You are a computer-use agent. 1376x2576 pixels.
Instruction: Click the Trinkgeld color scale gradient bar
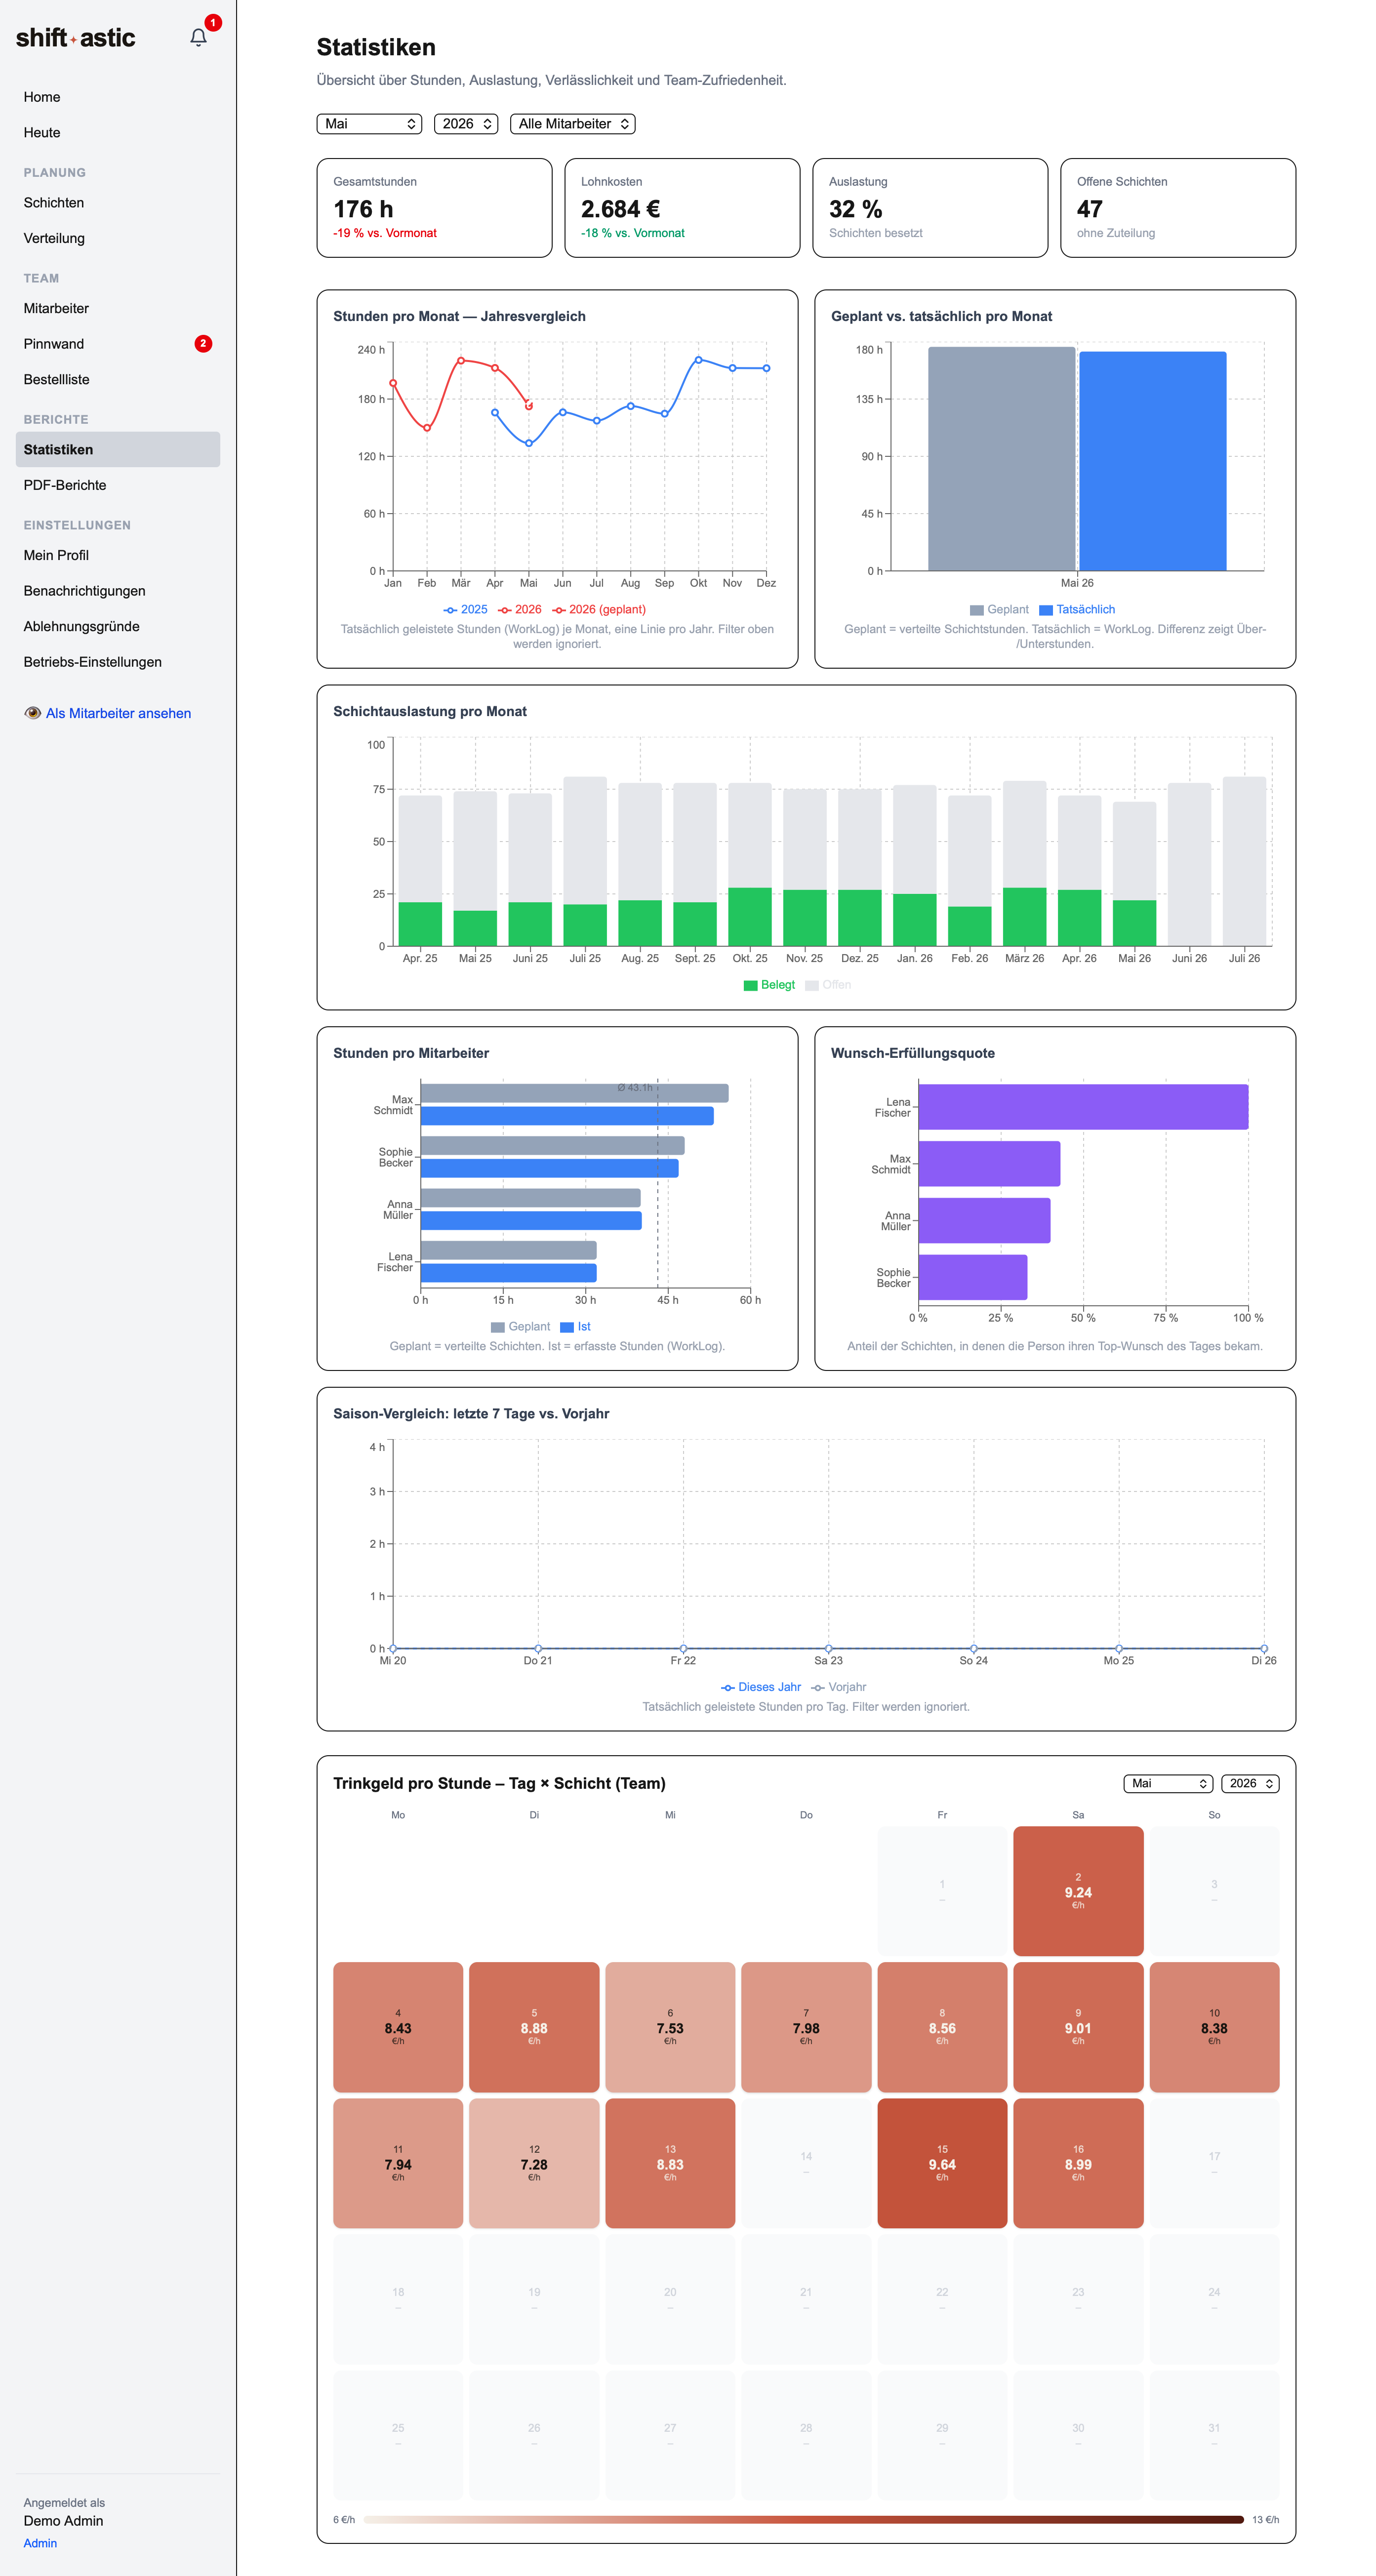803,2520
